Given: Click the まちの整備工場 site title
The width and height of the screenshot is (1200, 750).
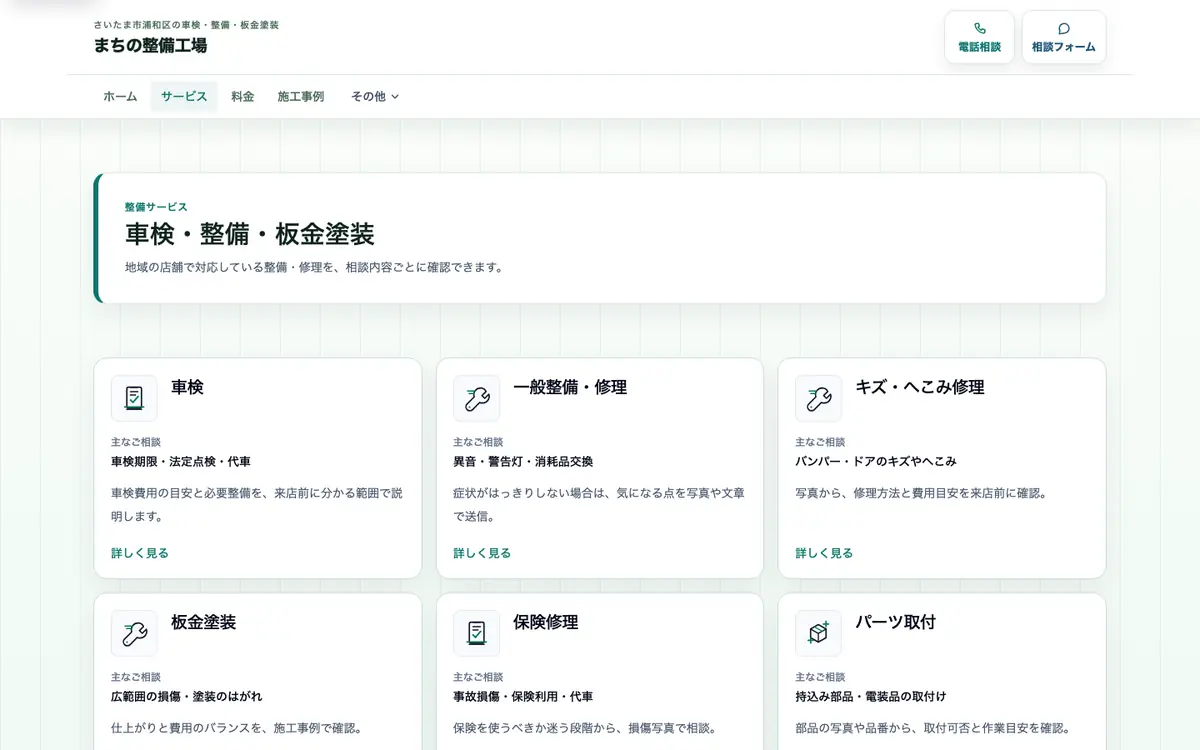Looking at the screenshot, I should (151, 45).
